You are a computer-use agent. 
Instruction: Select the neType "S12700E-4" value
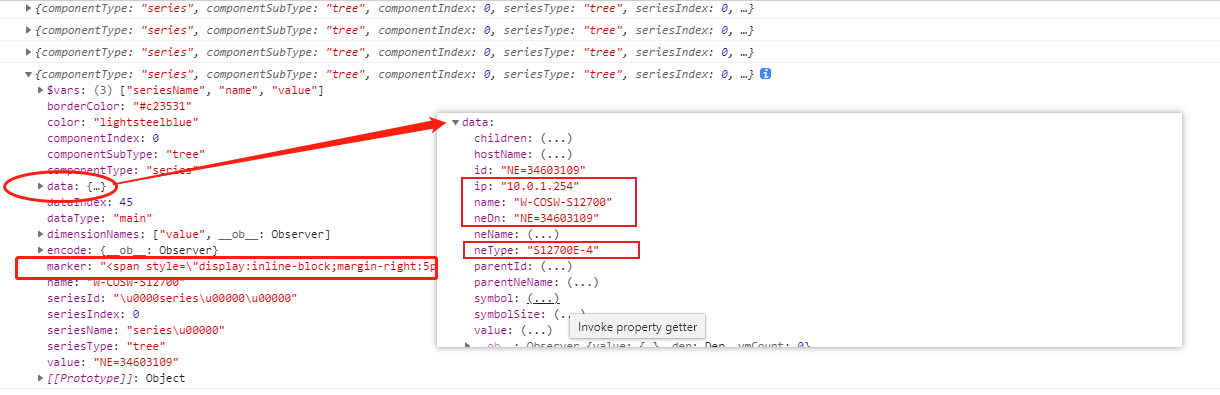(x=563, y=250)
